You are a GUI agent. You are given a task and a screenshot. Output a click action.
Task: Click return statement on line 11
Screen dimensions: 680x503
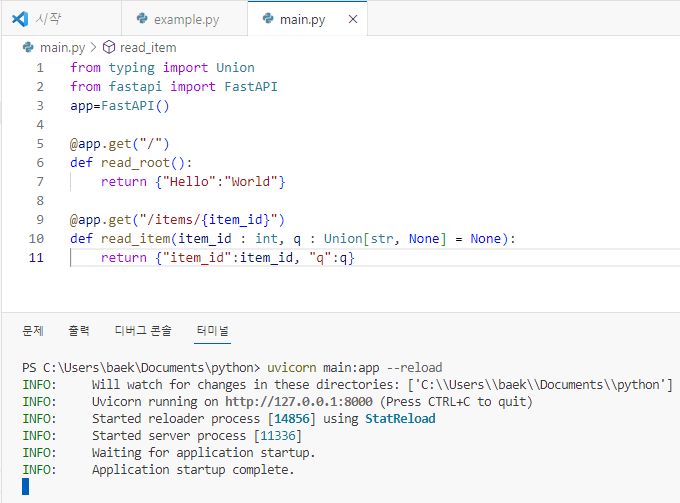pyautogui.click(x=228, y=258)
